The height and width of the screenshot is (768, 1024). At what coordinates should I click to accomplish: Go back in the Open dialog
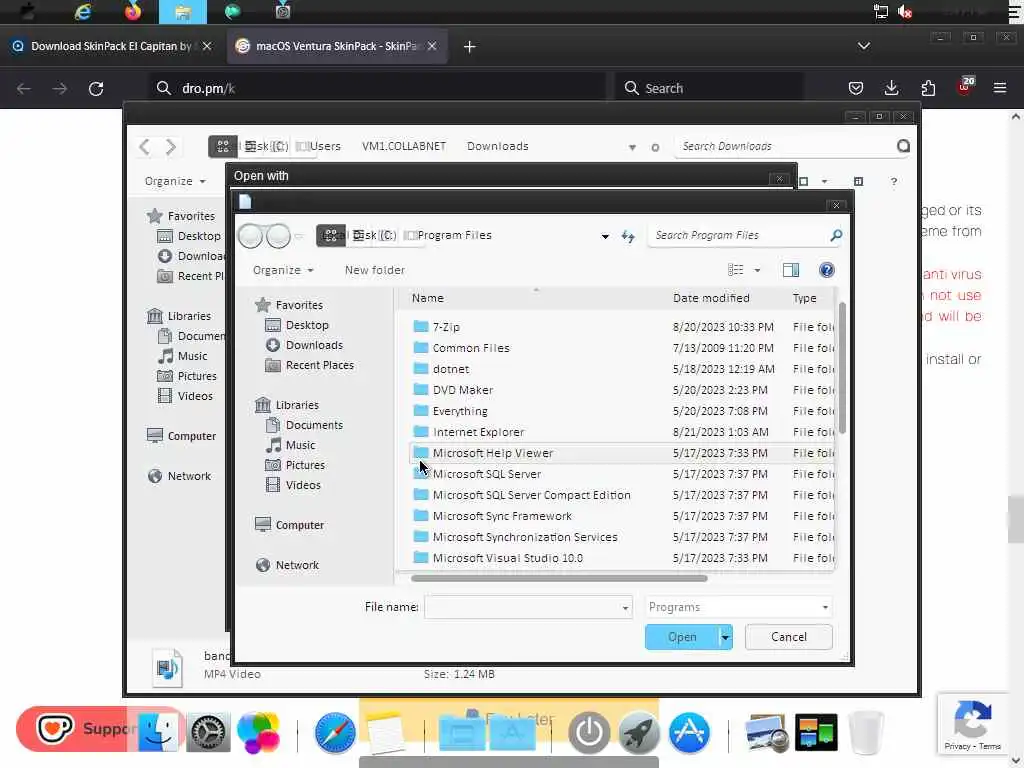click(249, 236)
